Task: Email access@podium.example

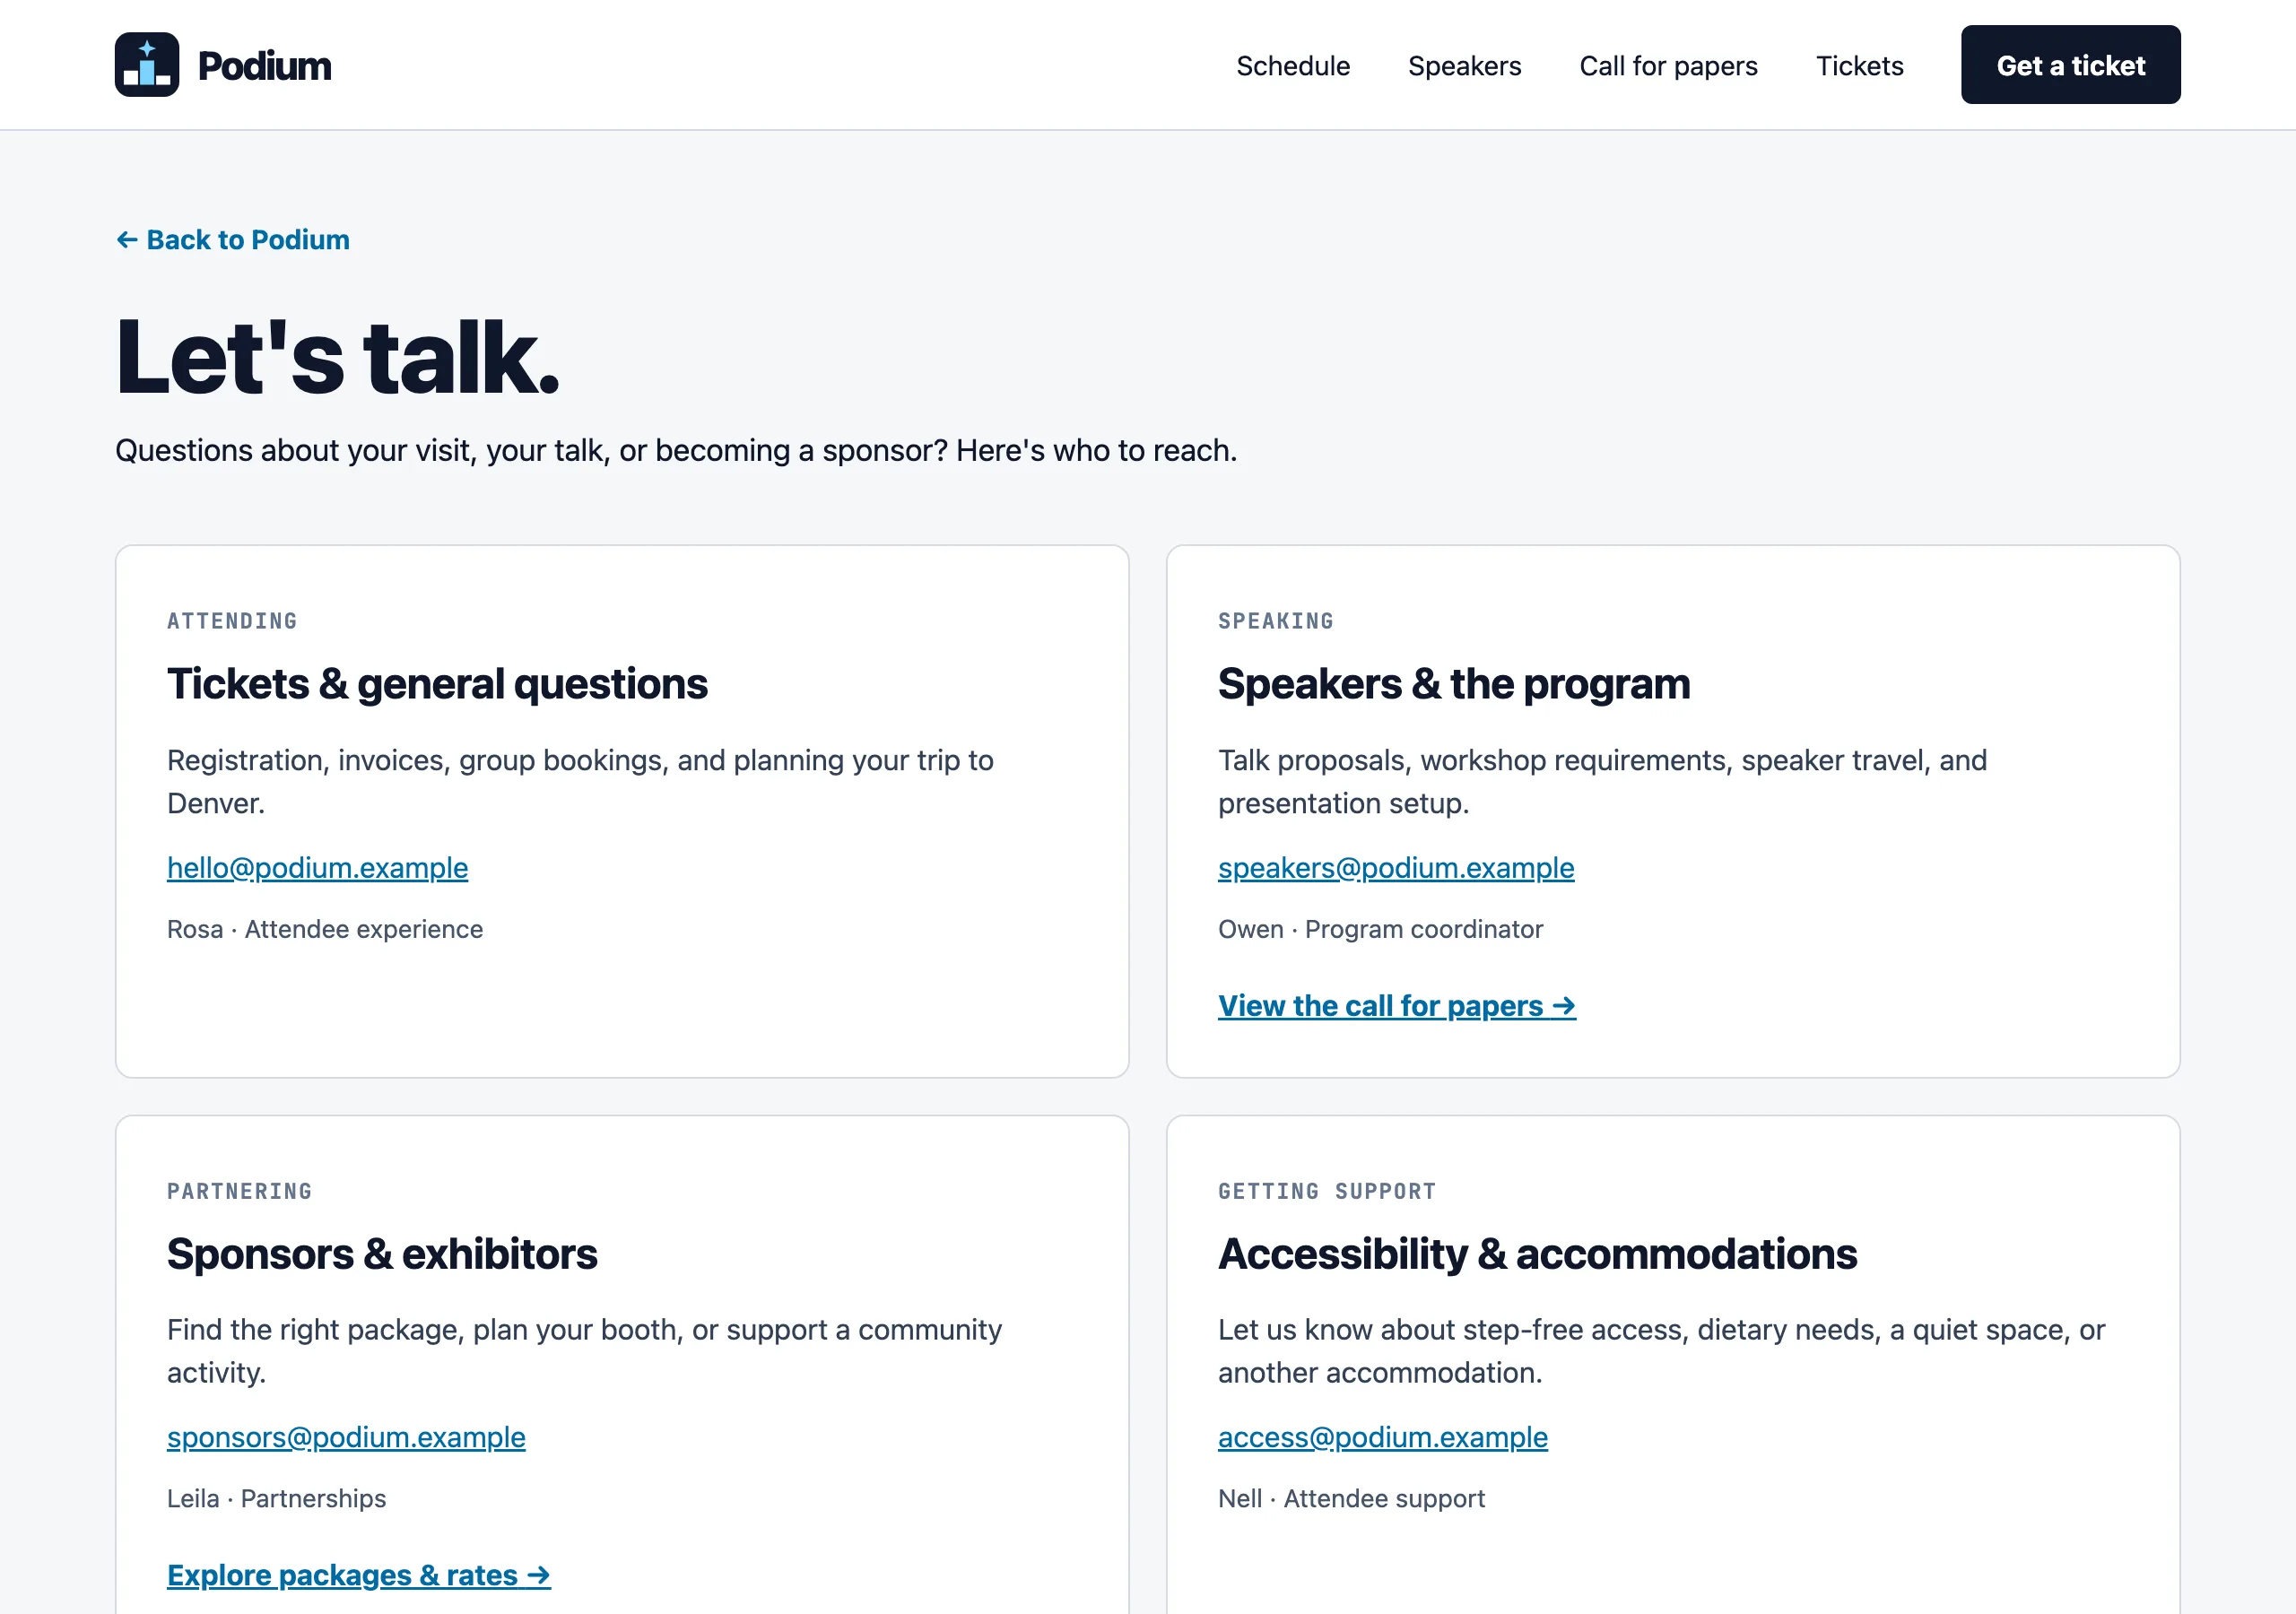Action: [x=1382, y=1437]
